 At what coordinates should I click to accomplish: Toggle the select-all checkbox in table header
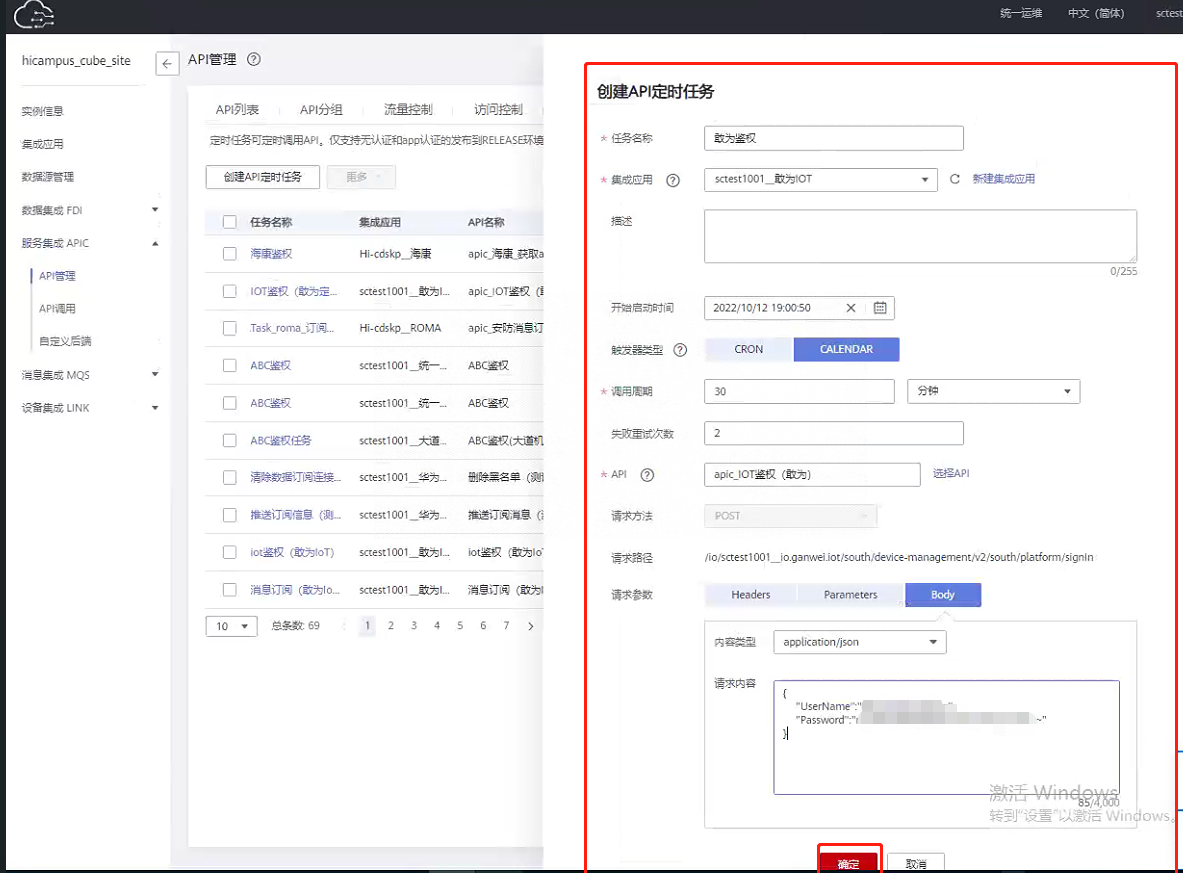click(230, 222)
